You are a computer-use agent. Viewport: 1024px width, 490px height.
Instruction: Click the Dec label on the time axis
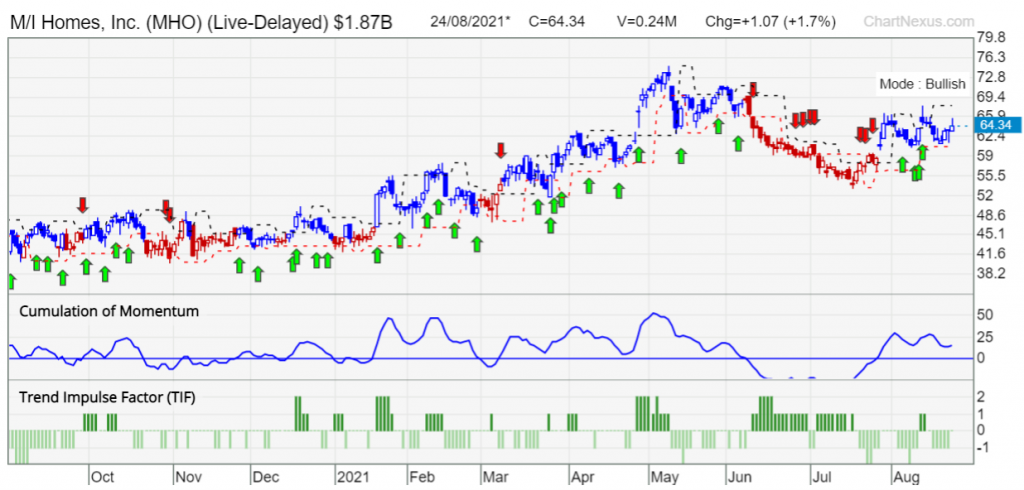[x=267, y=477]
